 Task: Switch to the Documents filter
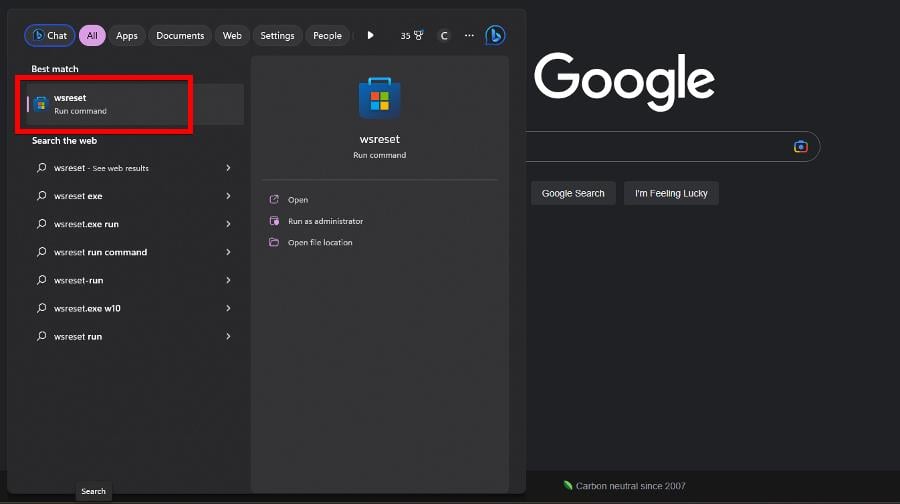pos(180,36)
